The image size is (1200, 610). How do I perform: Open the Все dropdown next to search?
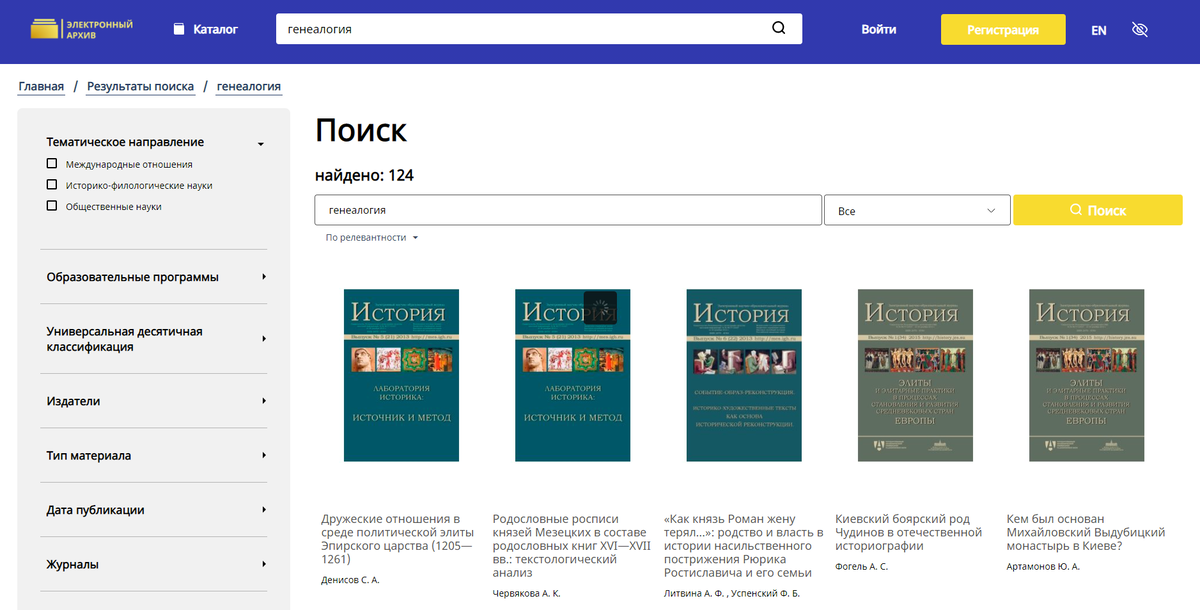click(x=917, y=209)
